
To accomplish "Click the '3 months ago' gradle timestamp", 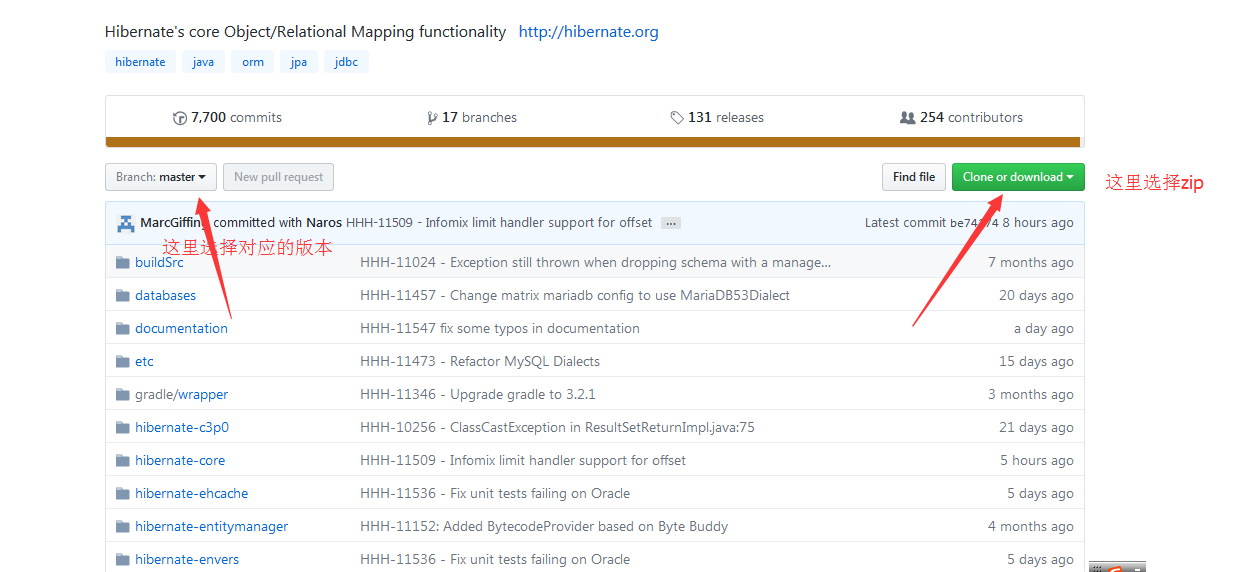I will 1031,395.
